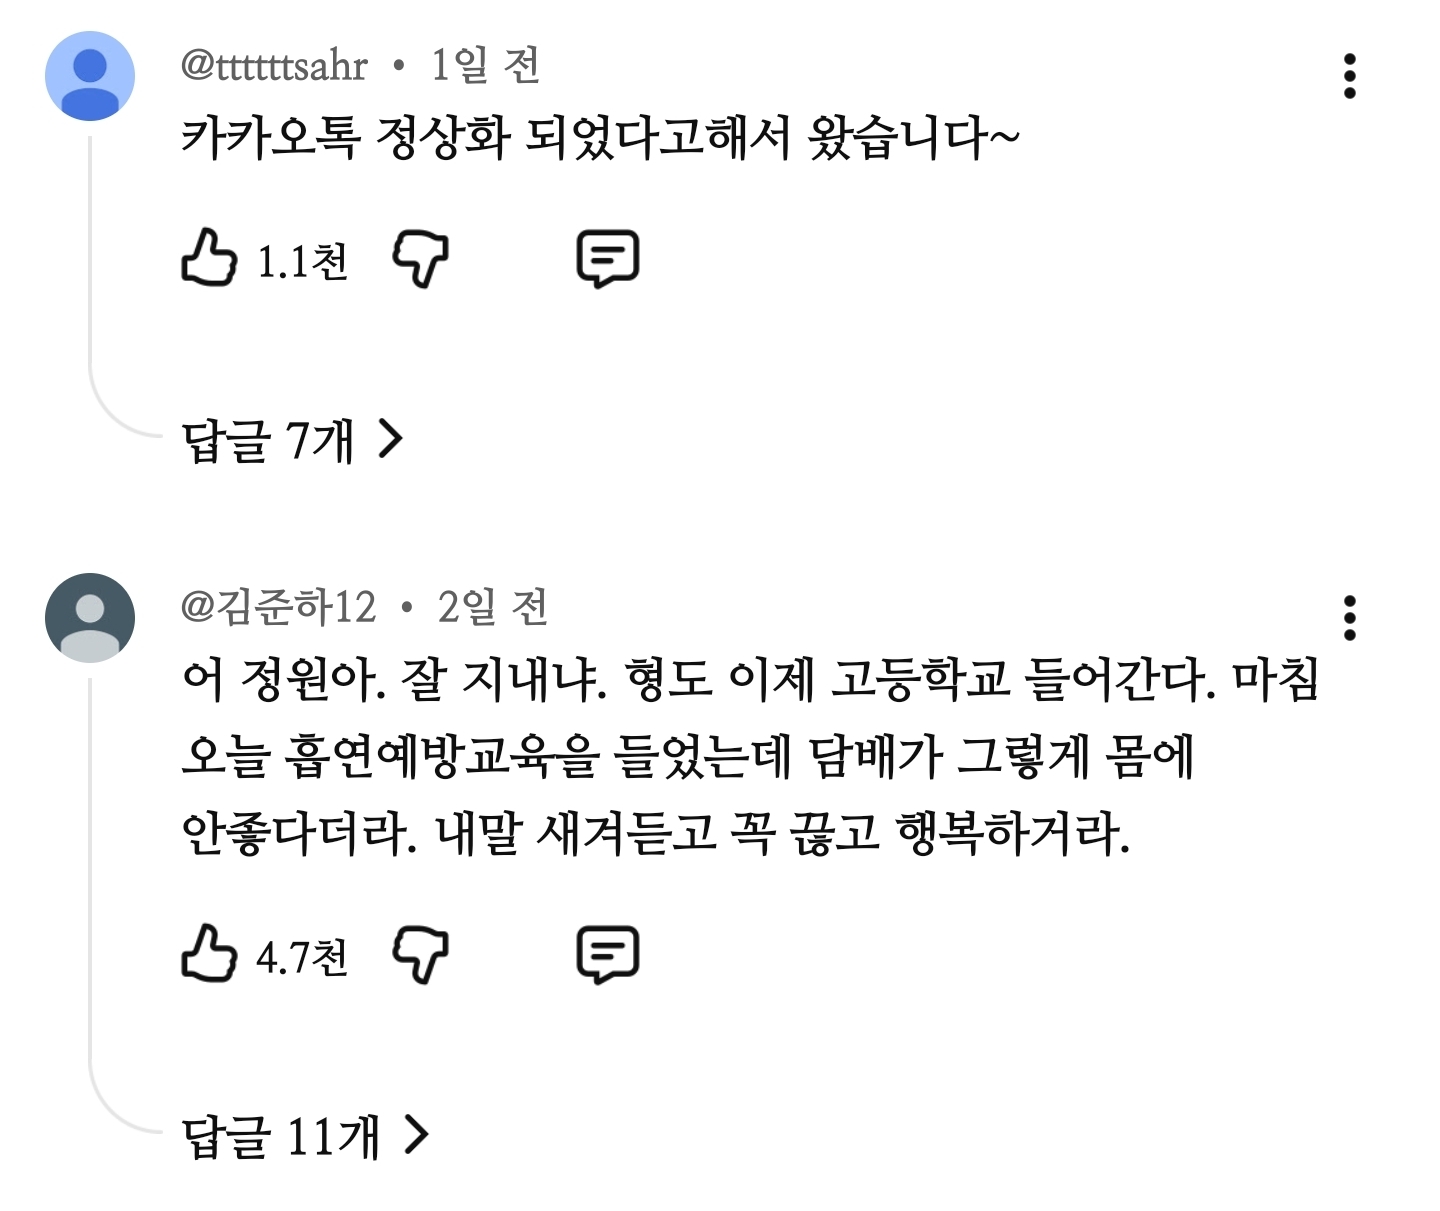Expand the 답글 7개 replies
Viewport: 1440px width, 1211px height.
coord(292,440)
